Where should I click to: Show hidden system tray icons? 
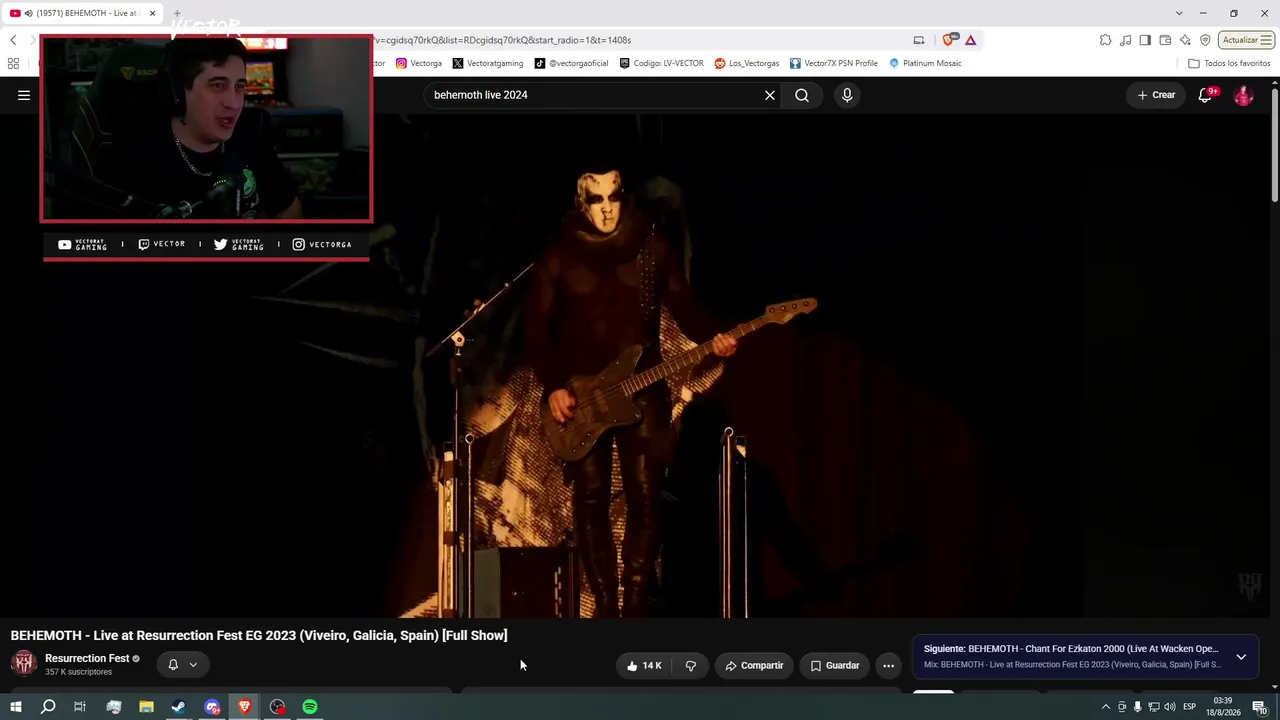point(1106,707)
